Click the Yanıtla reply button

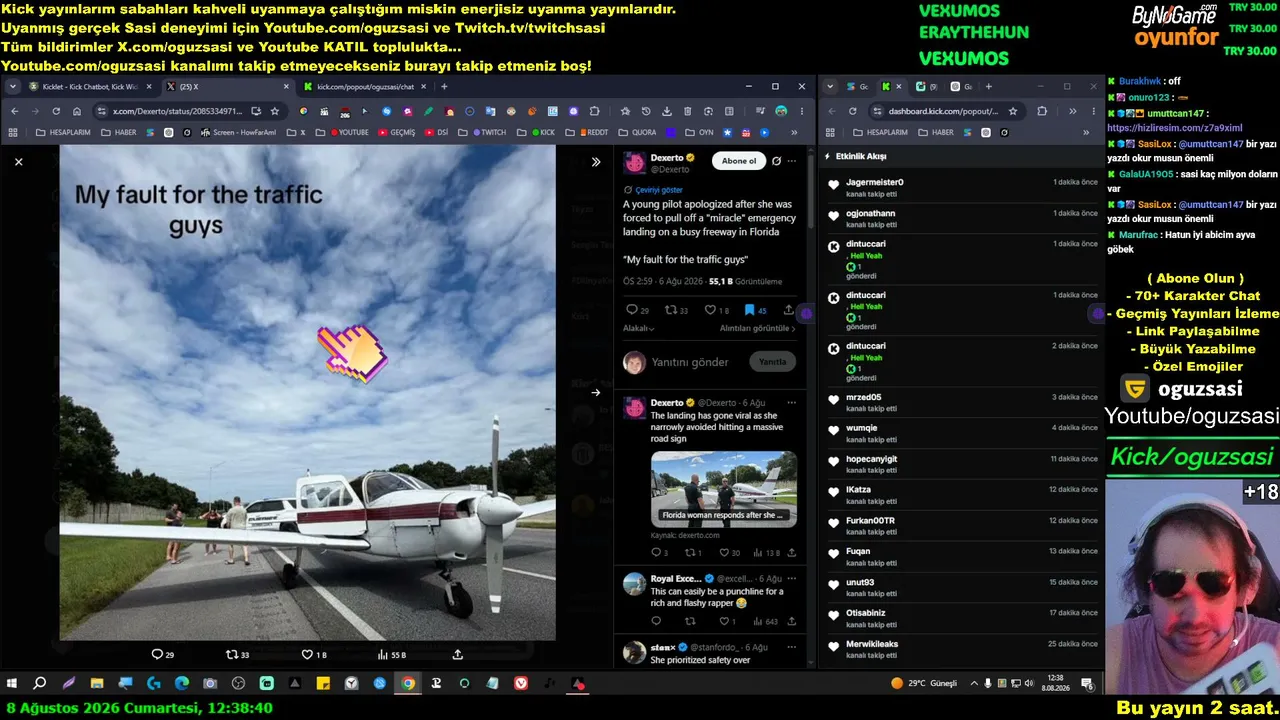point(773,362)
